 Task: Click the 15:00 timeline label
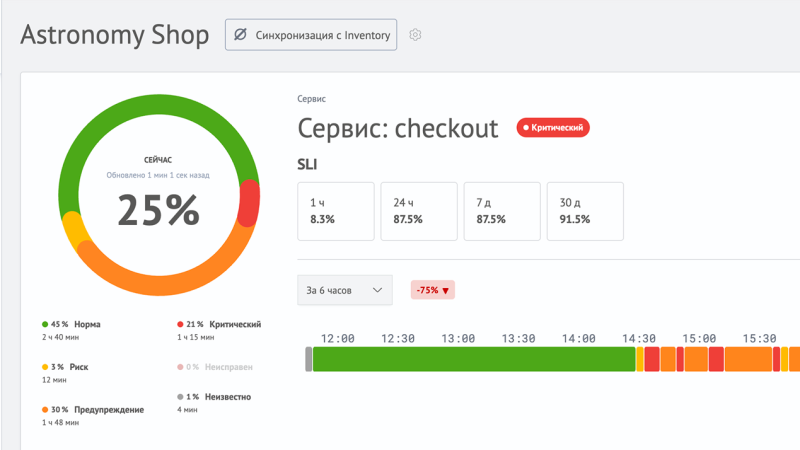(699, 339)
